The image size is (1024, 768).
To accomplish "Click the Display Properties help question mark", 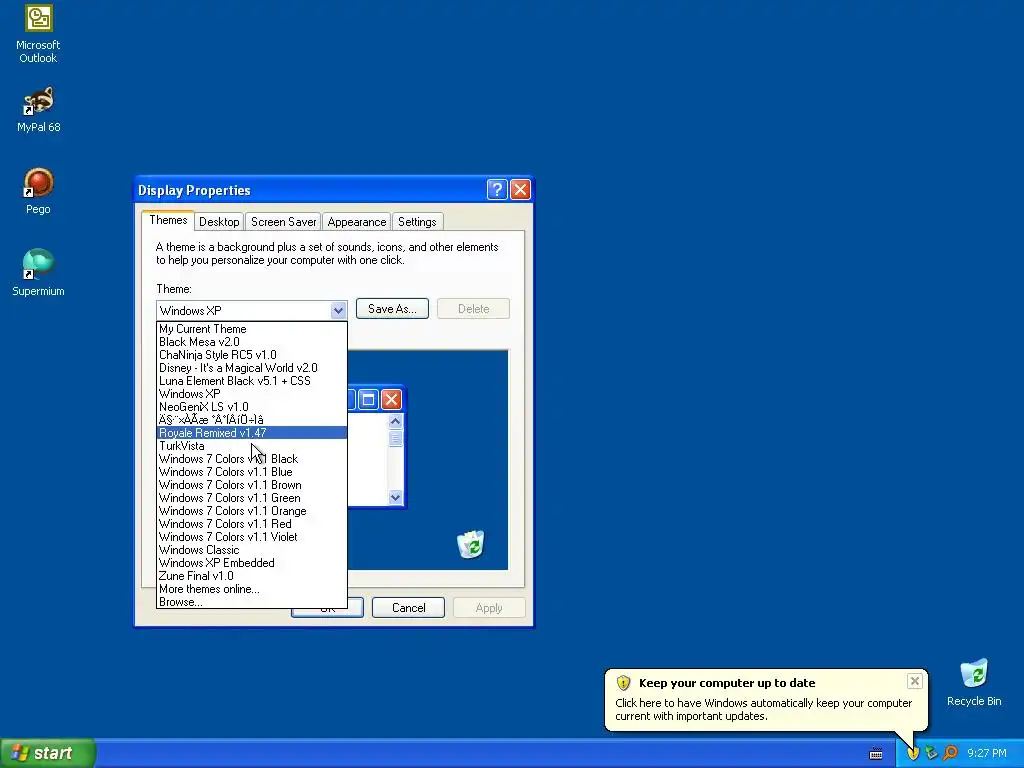I will [497, 189].
